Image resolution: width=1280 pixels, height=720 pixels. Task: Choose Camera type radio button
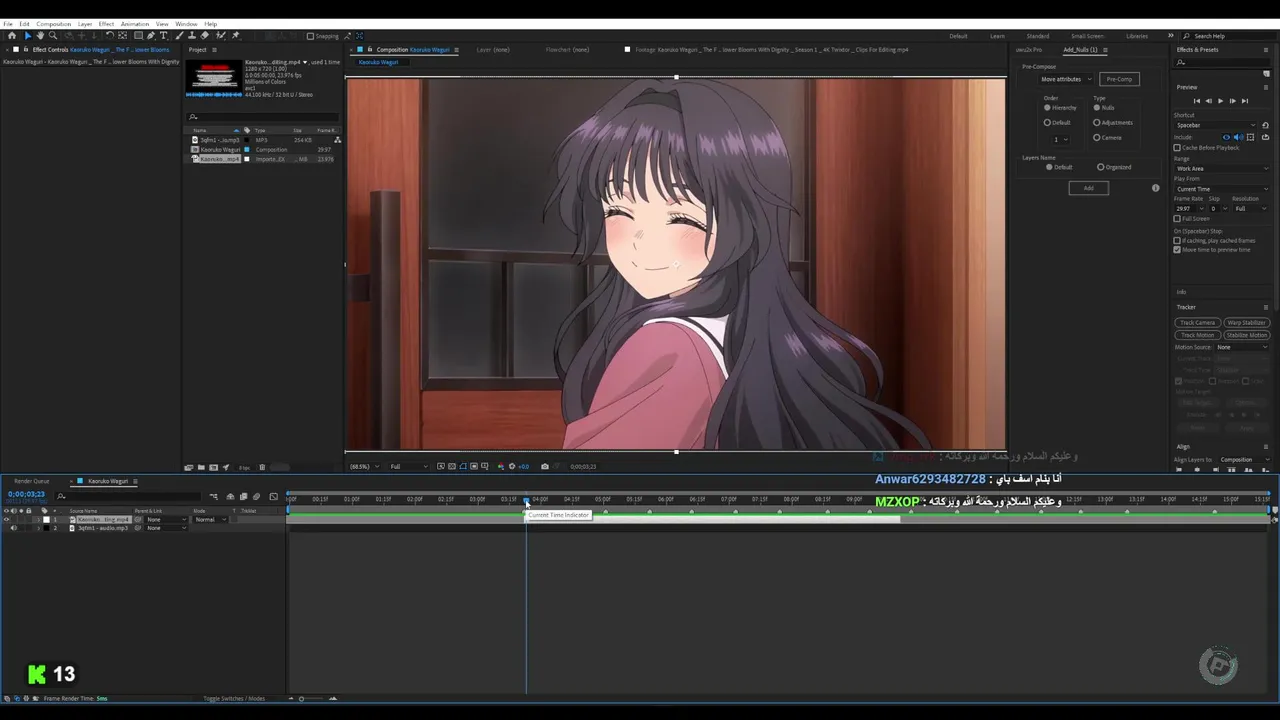(1097, 137)
